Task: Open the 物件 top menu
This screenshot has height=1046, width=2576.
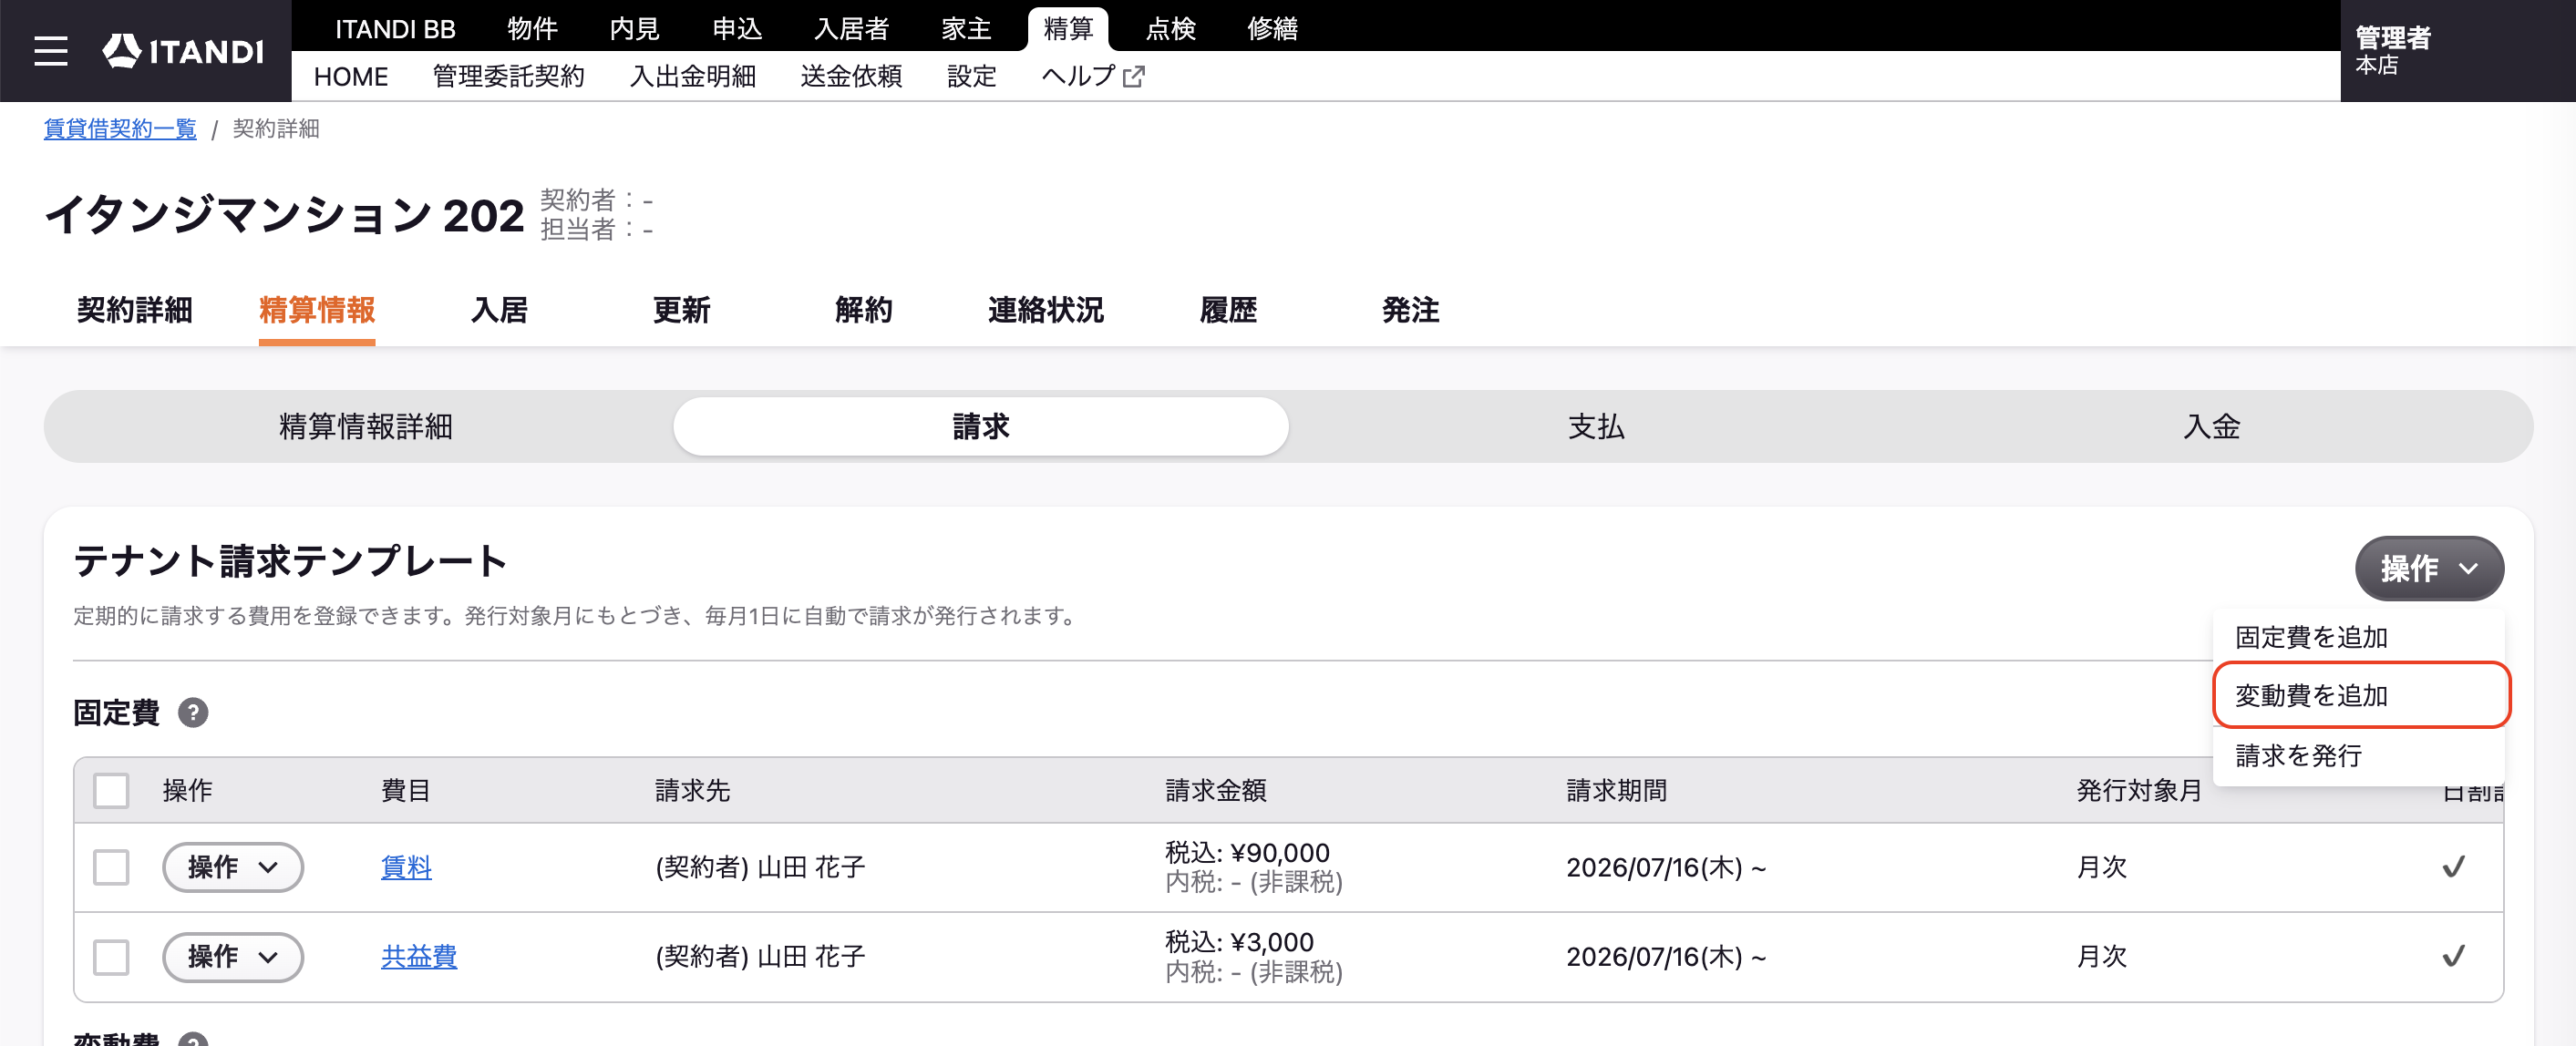Action: [532, 28]
